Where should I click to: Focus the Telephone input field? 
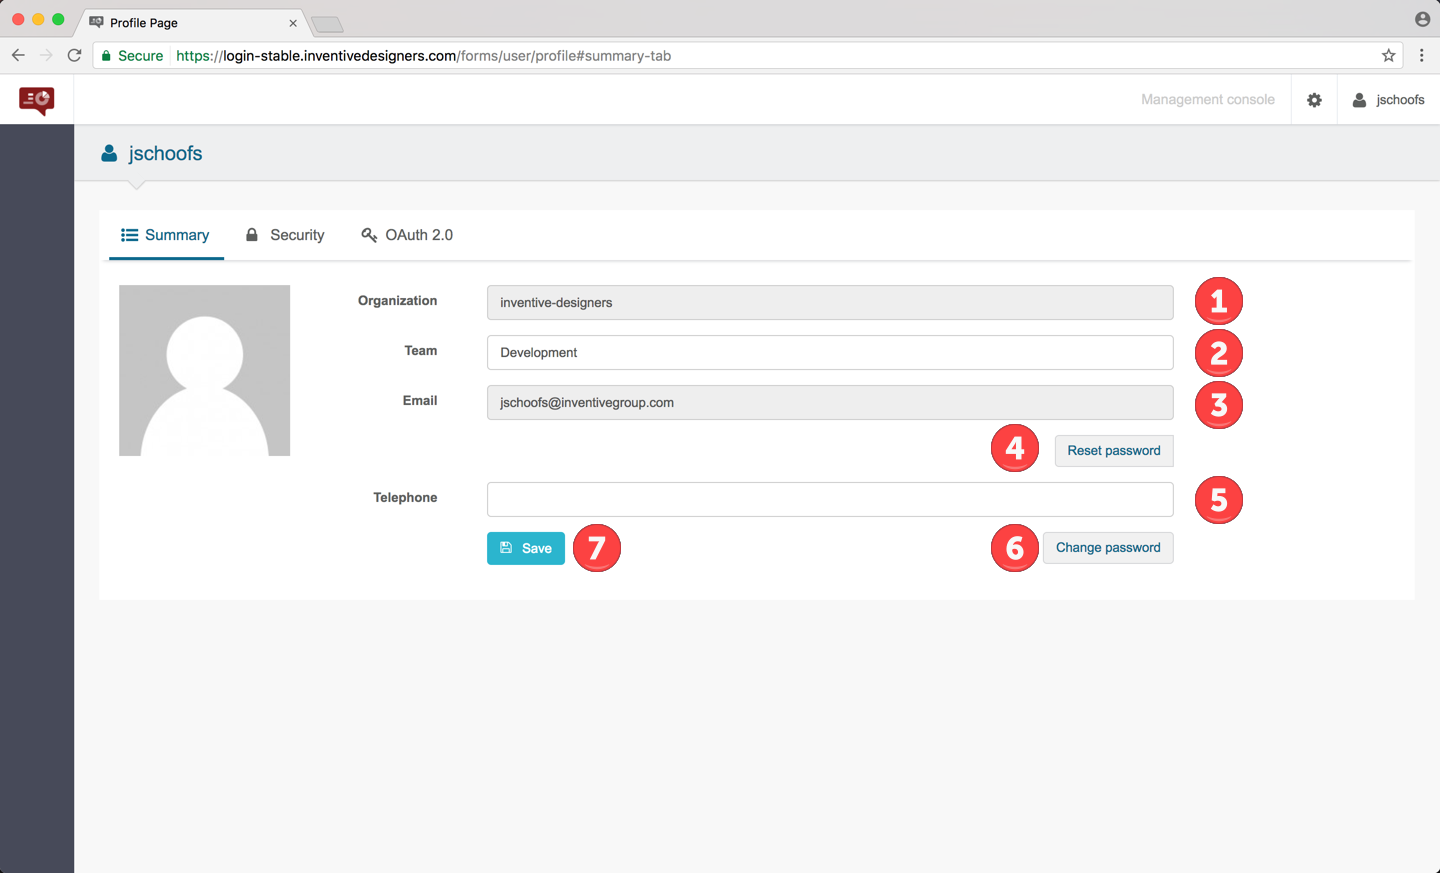830,500
